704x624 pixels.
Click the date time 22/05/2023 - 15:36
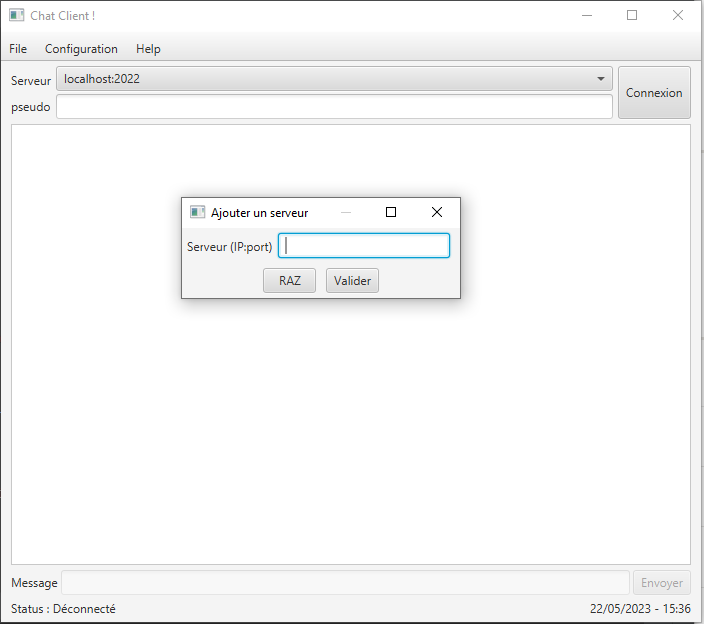pos(640,609)
